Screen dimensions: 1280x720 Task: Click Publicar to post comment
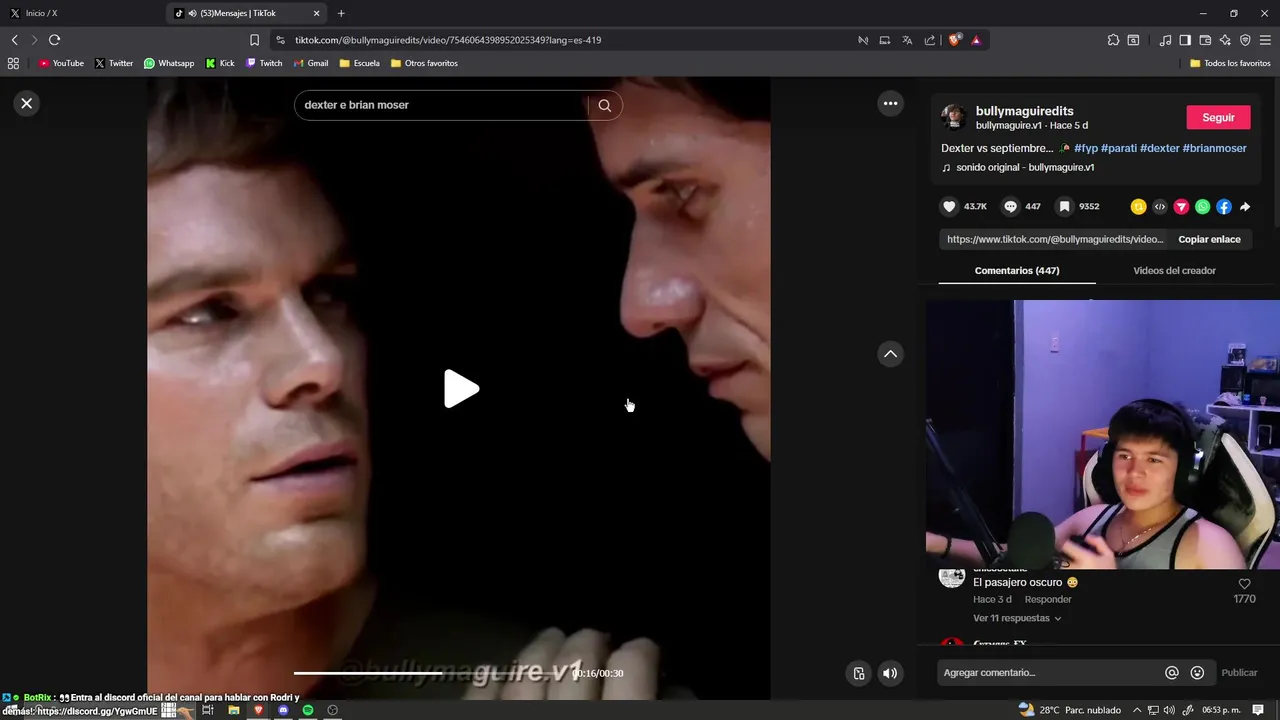coord(1239,673)
